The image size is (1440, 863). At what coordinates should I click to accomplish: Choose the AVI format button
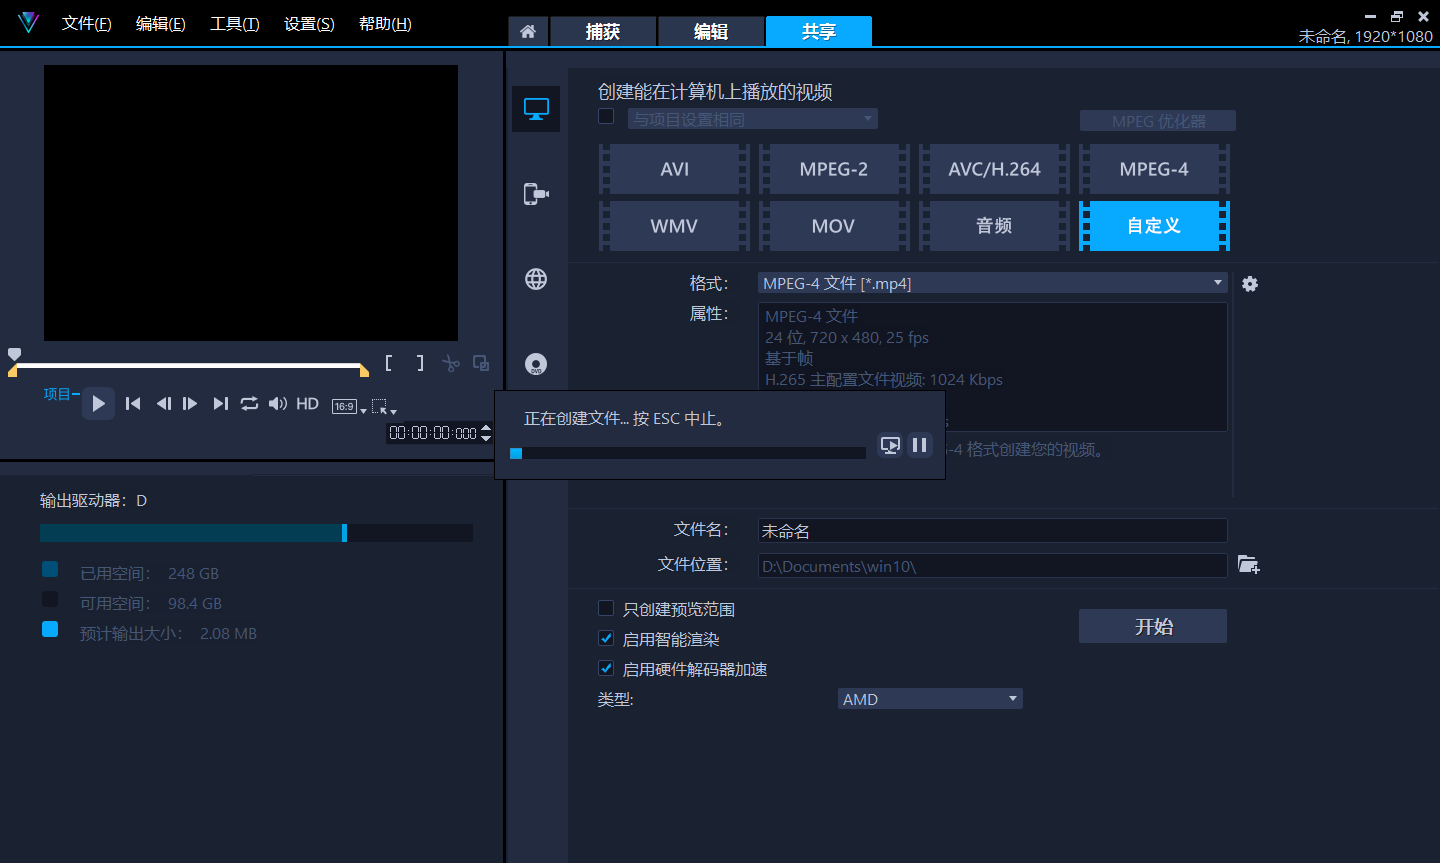[x=674, y=169]
